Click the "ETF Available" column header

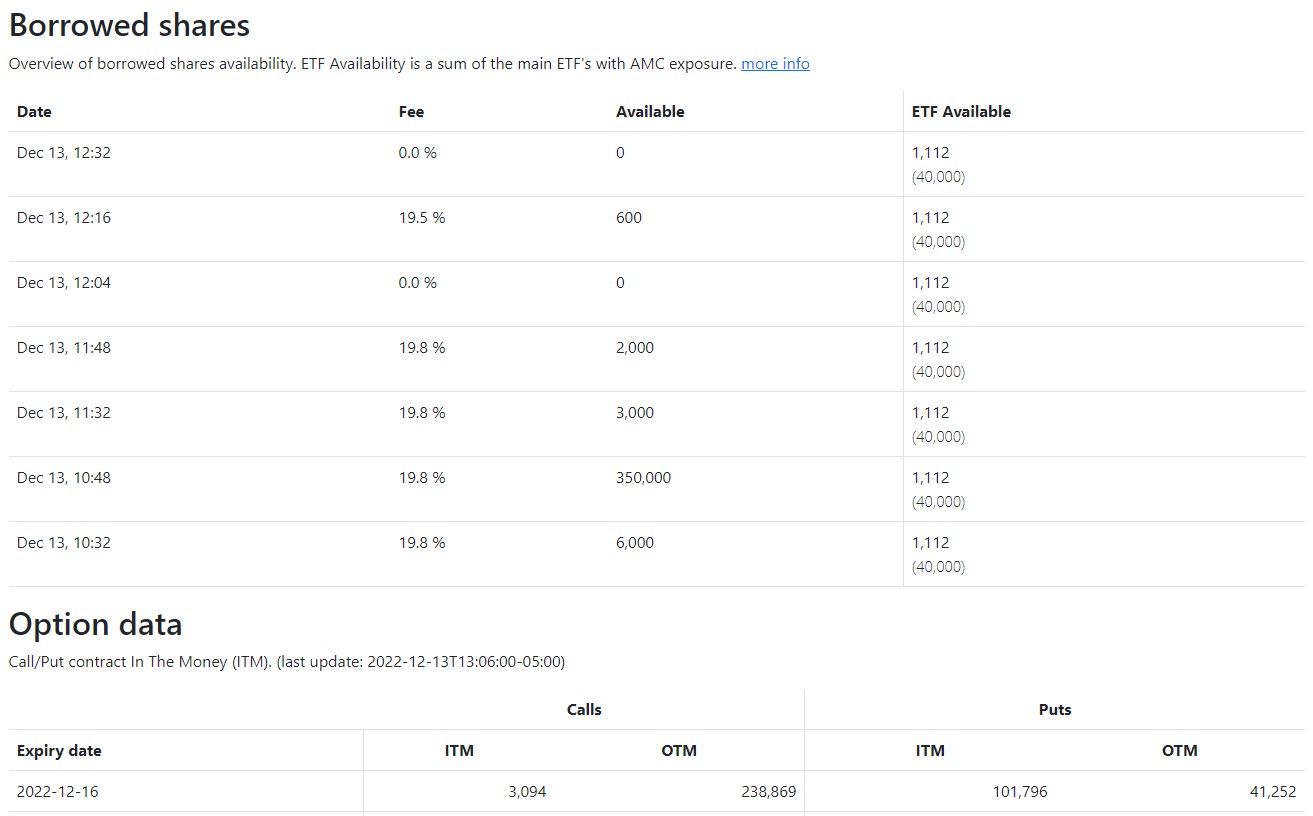pos(961,112)
